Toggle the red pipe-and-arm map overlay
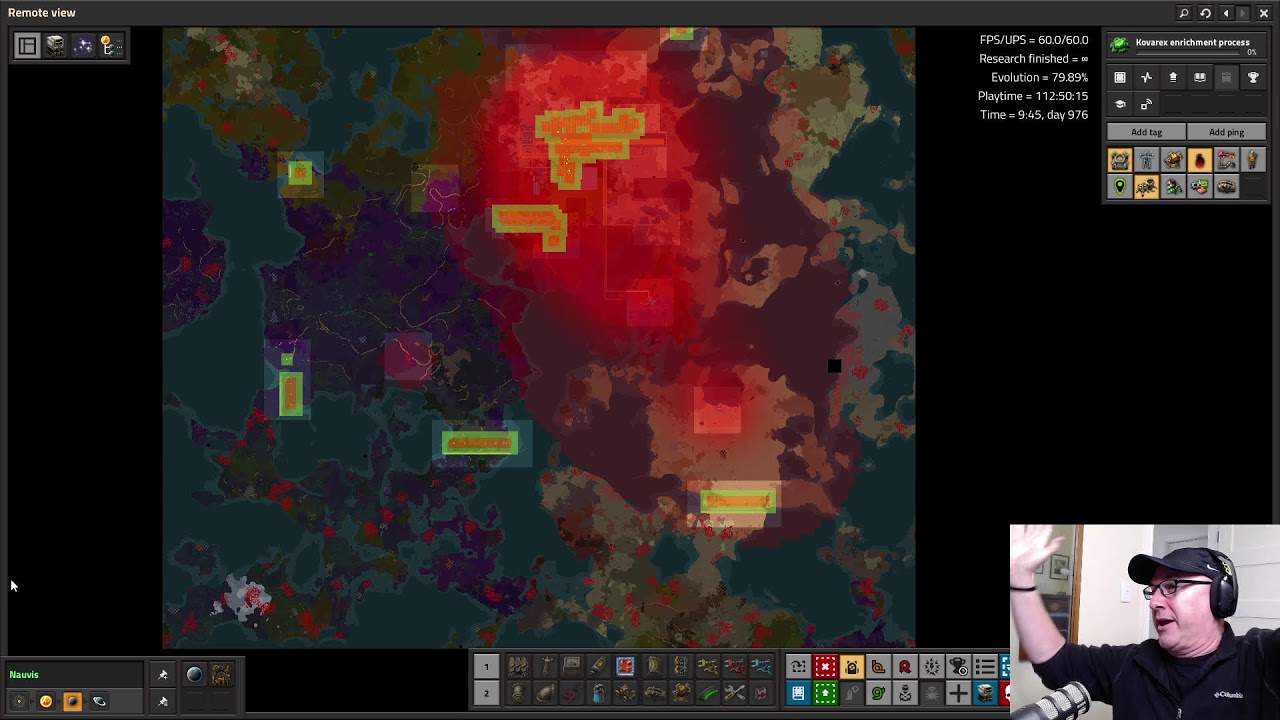Image resolution: width=1280 pixels, height=720 pixels. (x=1226, y=160)
